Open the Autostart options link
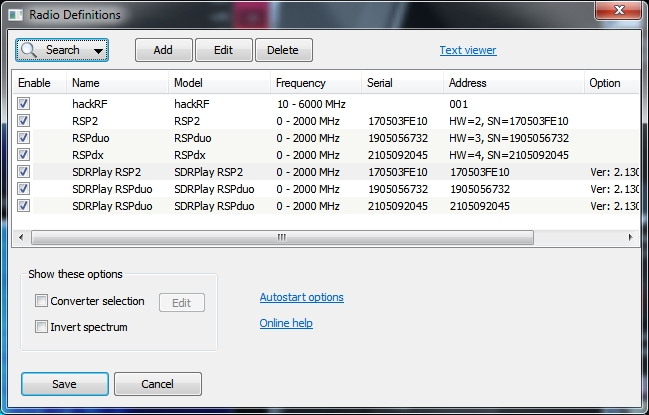Image resolution: width=649 pixels, height=415 pixels. 301,297
